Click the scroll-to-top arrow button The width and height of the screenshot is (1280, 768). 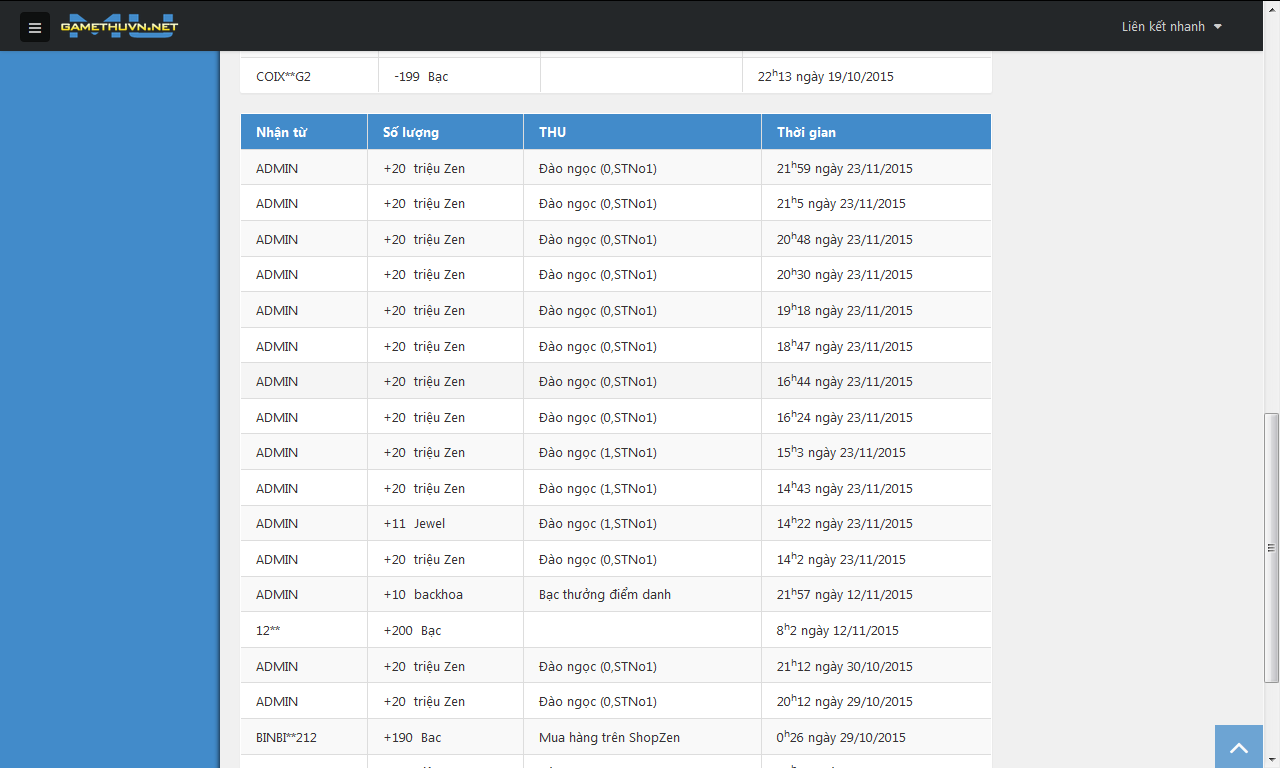(x=1239, y=747)
